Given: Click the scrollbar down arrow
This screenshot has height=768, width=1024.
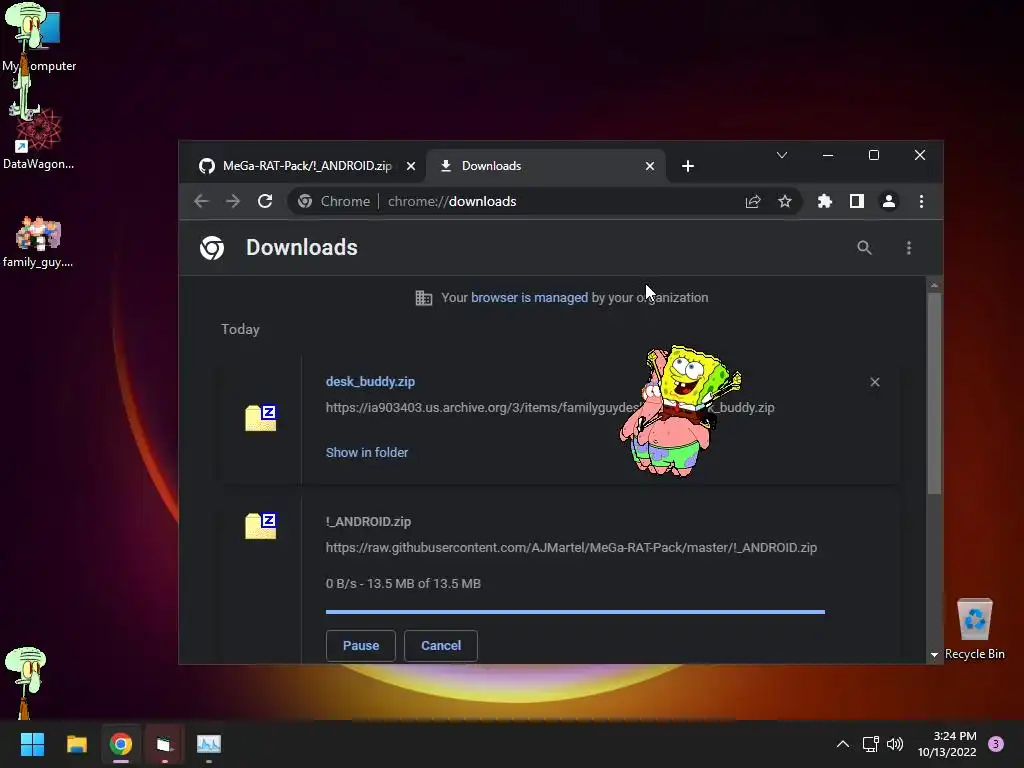Looking at the screenshot, I should [935, 654].
